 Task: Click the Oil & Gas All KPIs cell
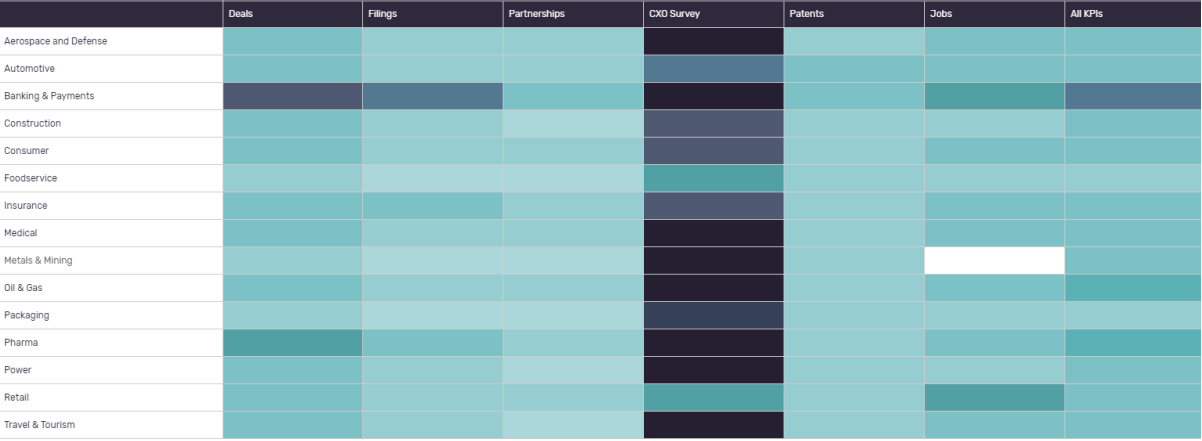point(1133,288)
